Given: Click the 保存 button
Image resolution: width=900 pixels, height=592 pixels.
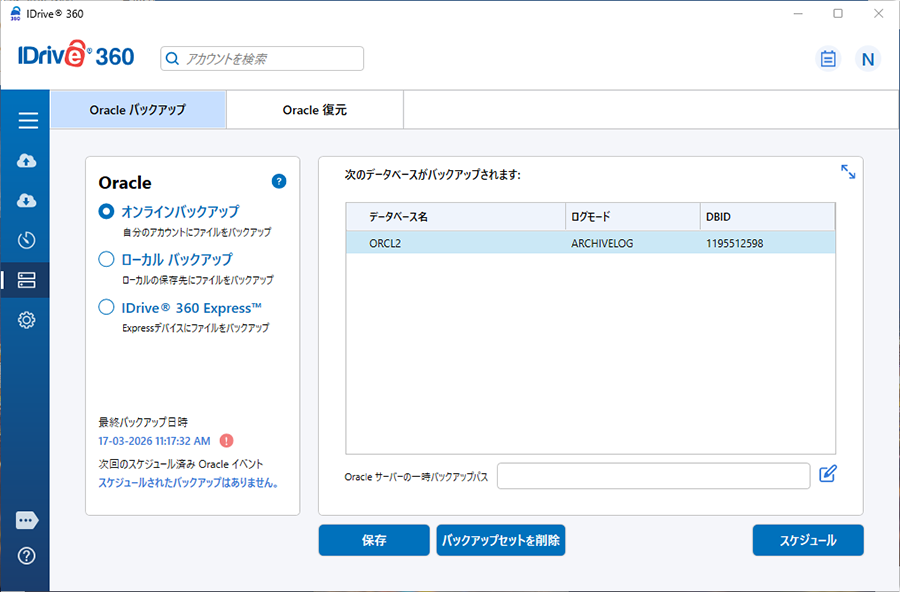Looking at the screenshot, I should coord(374,540).
